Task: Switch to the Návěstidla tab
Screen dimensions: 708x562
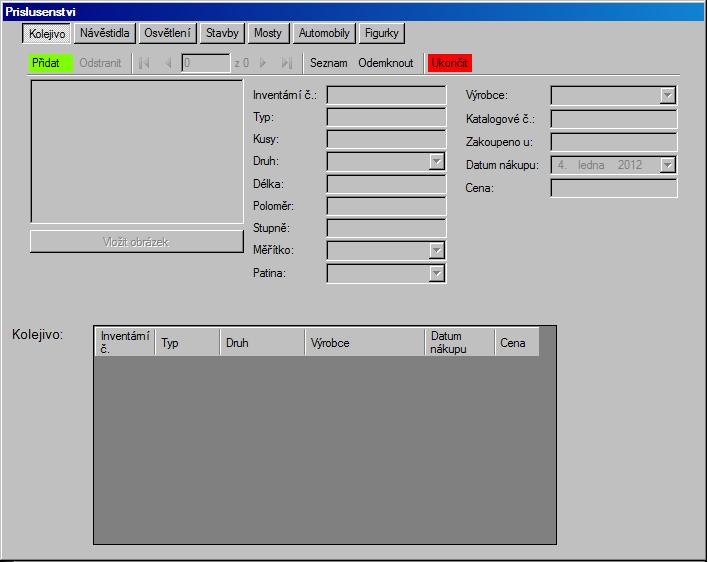Action: 104,33
